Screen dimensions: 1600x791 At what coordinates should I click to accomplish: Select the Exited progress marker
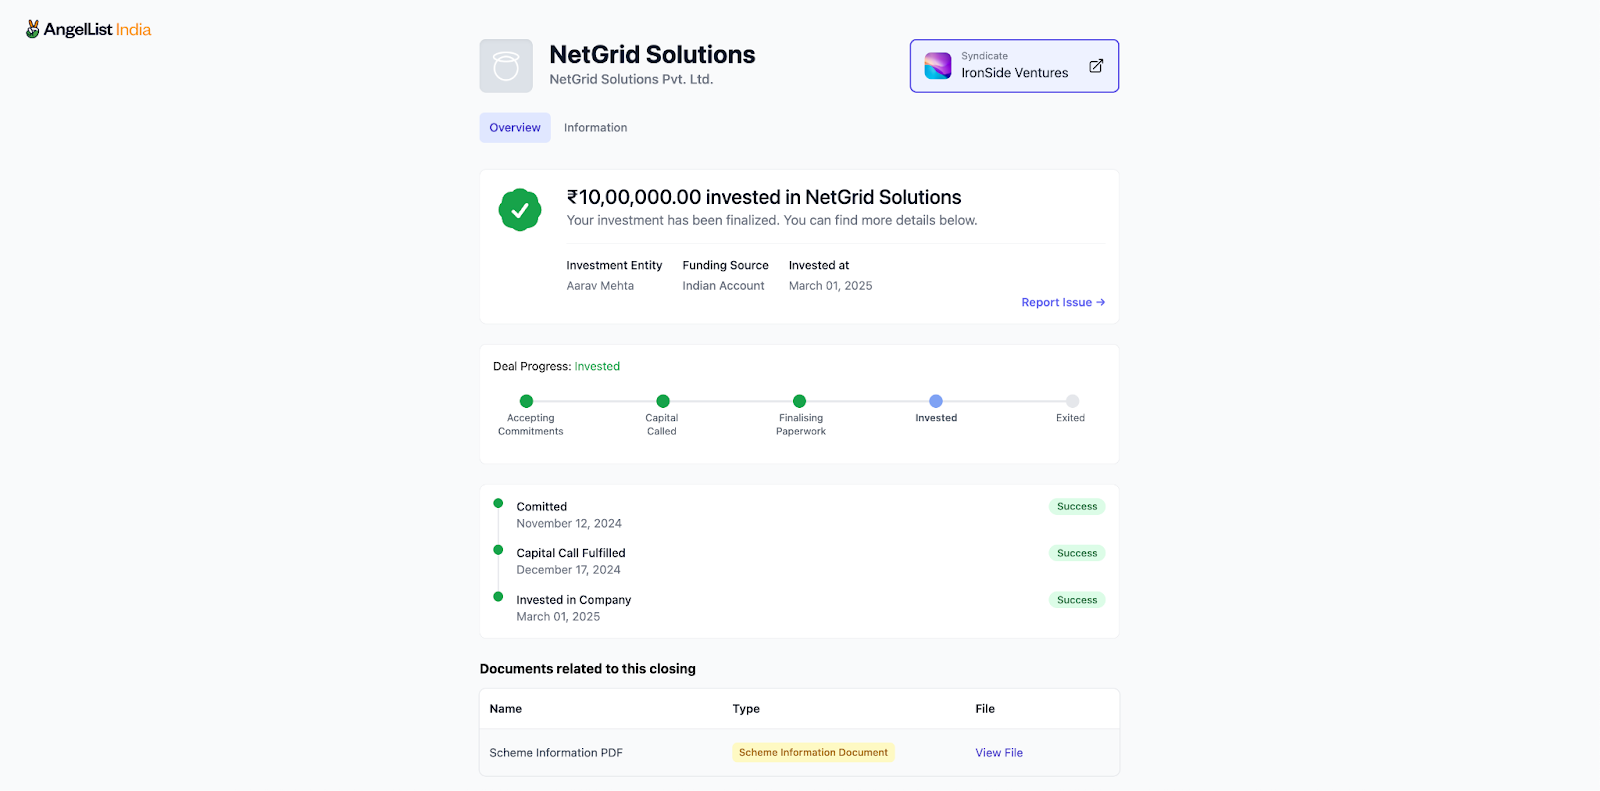coord(1072,401)
